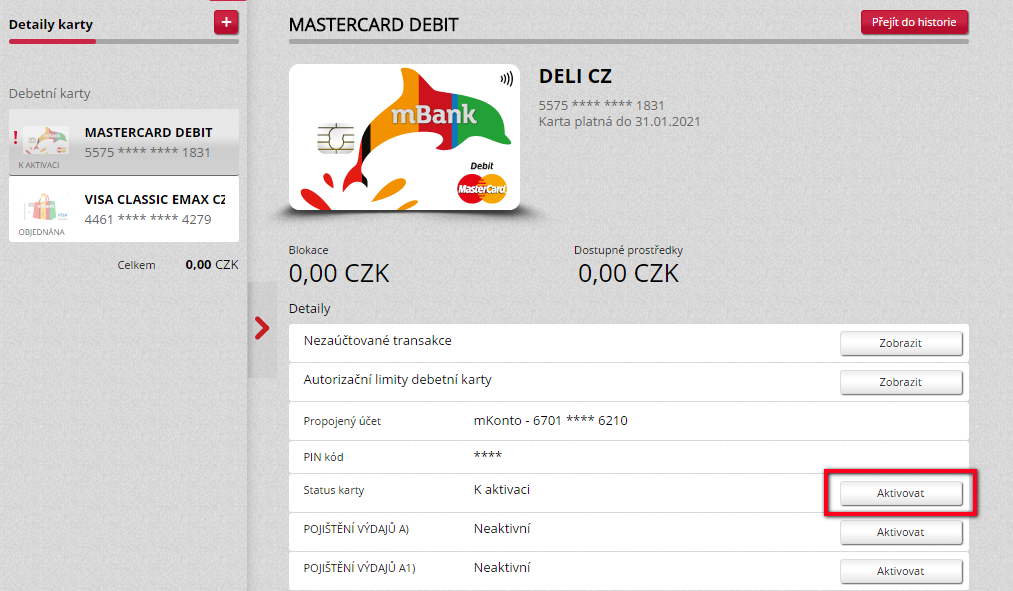Click the Dostupné prostředky label
1013x591 pixels.
(628, 250)
